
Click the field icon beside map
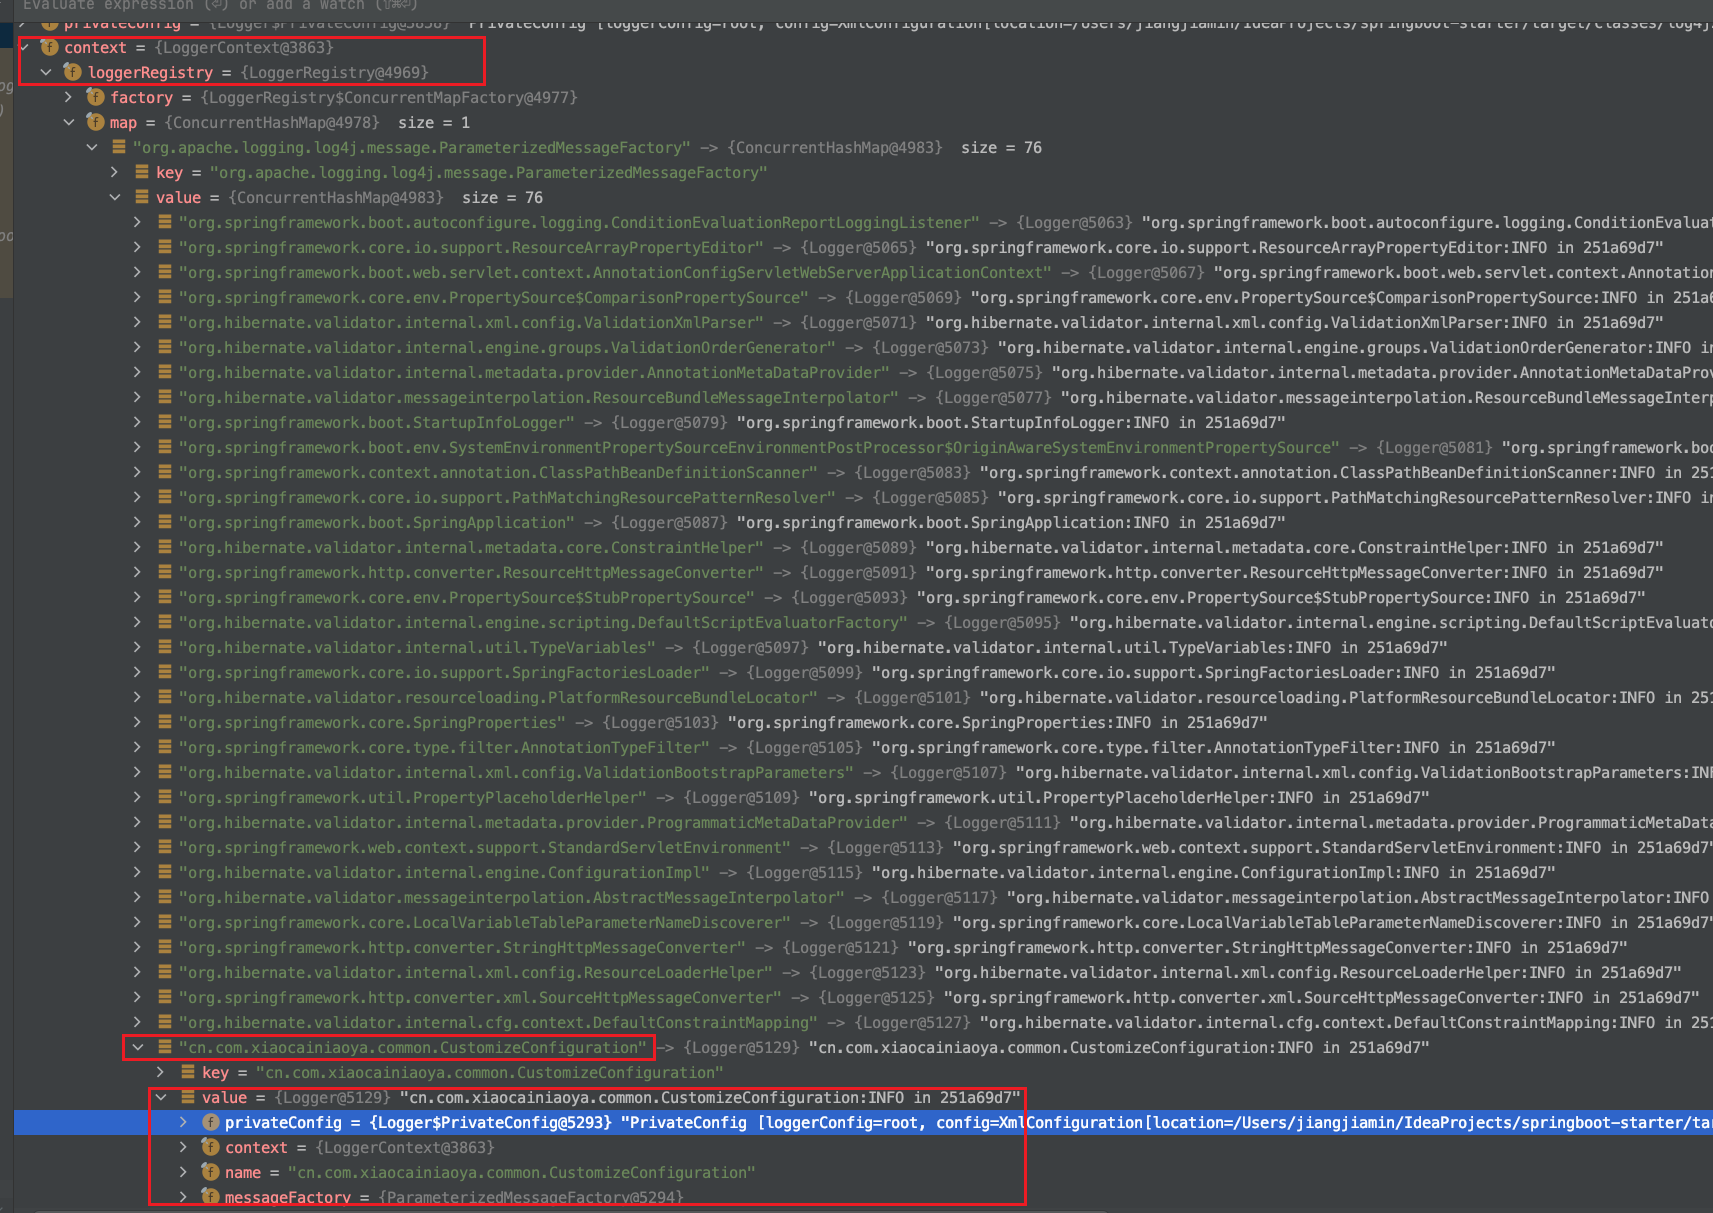tap(95, 122)
